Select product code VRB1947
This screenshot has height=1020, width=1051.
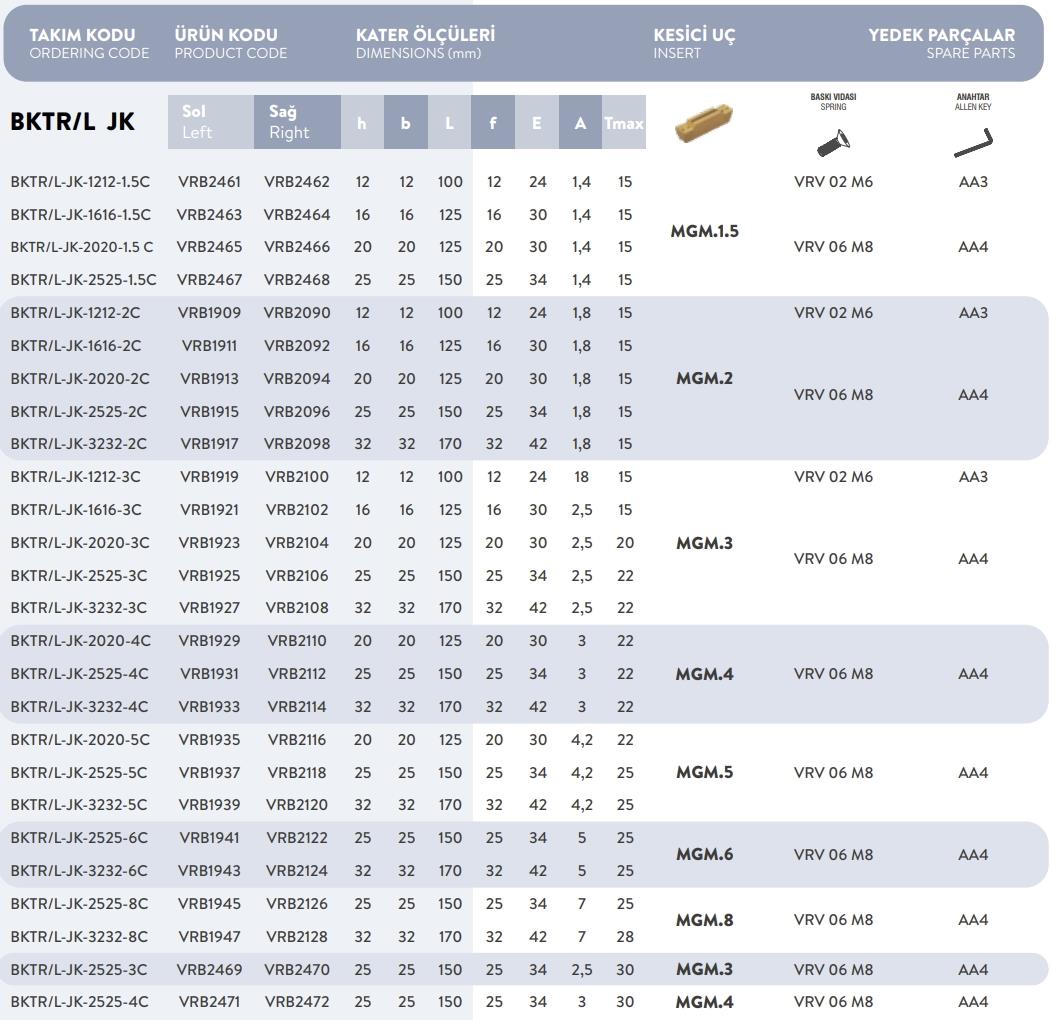[x=209, y=936]
